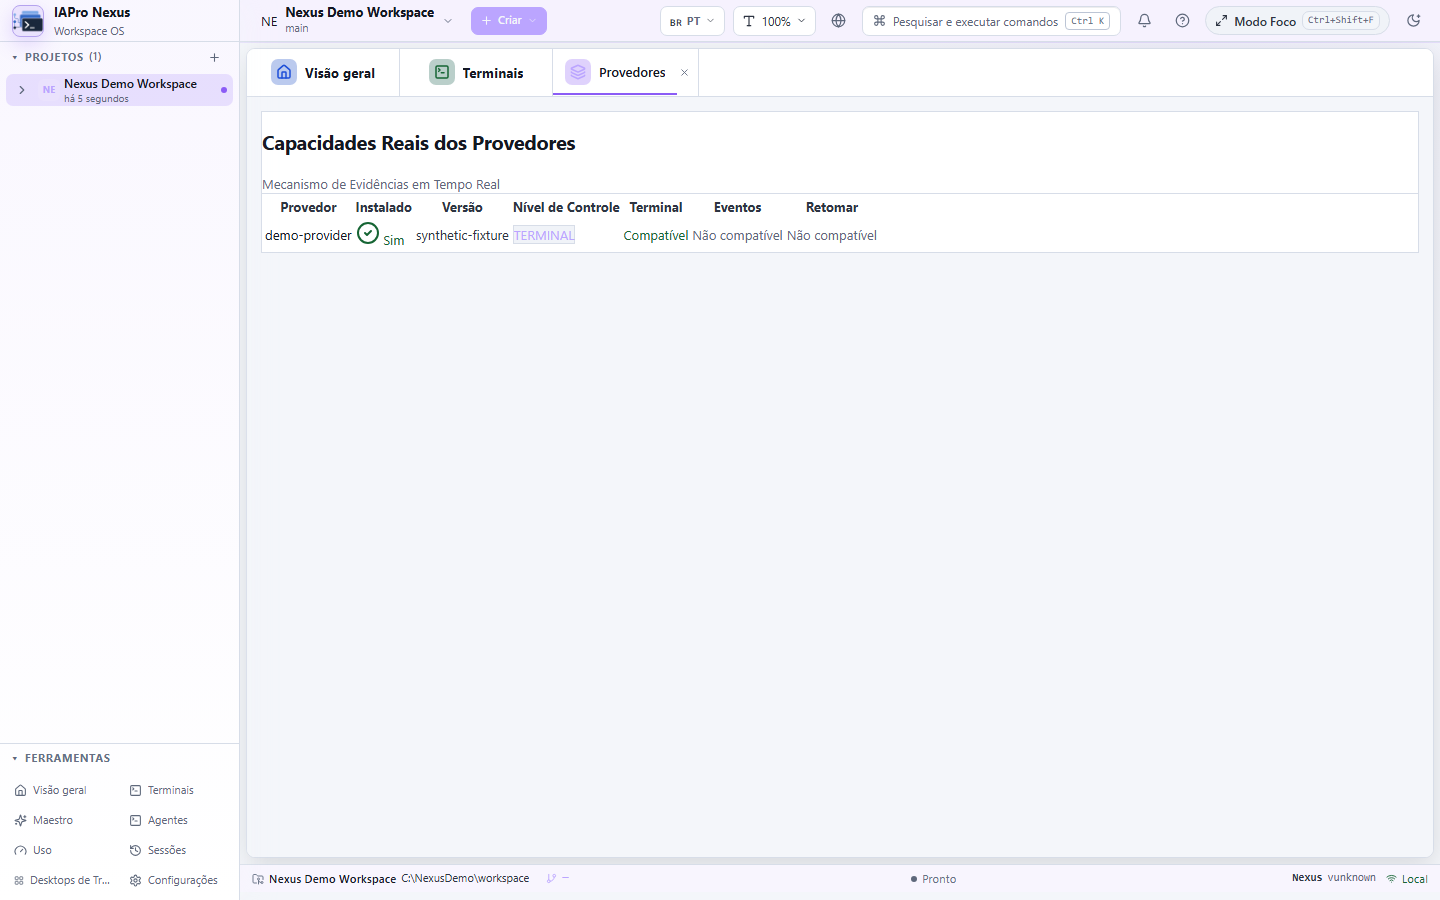Click the Nível de Controle column header
The image size is (1440, 900).
[566, 208]
